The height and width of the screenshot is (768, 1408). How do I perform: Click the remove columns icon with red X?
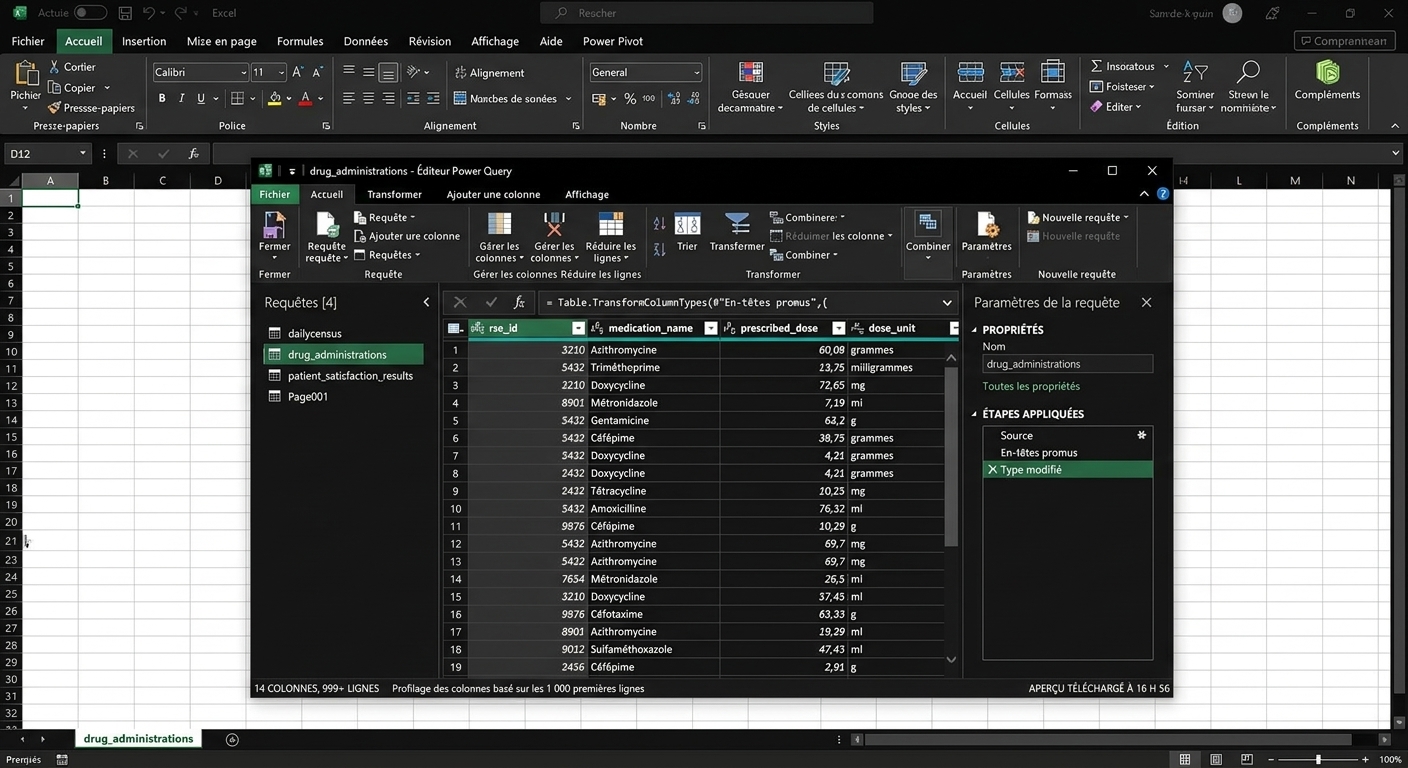(x=554, y=224)
